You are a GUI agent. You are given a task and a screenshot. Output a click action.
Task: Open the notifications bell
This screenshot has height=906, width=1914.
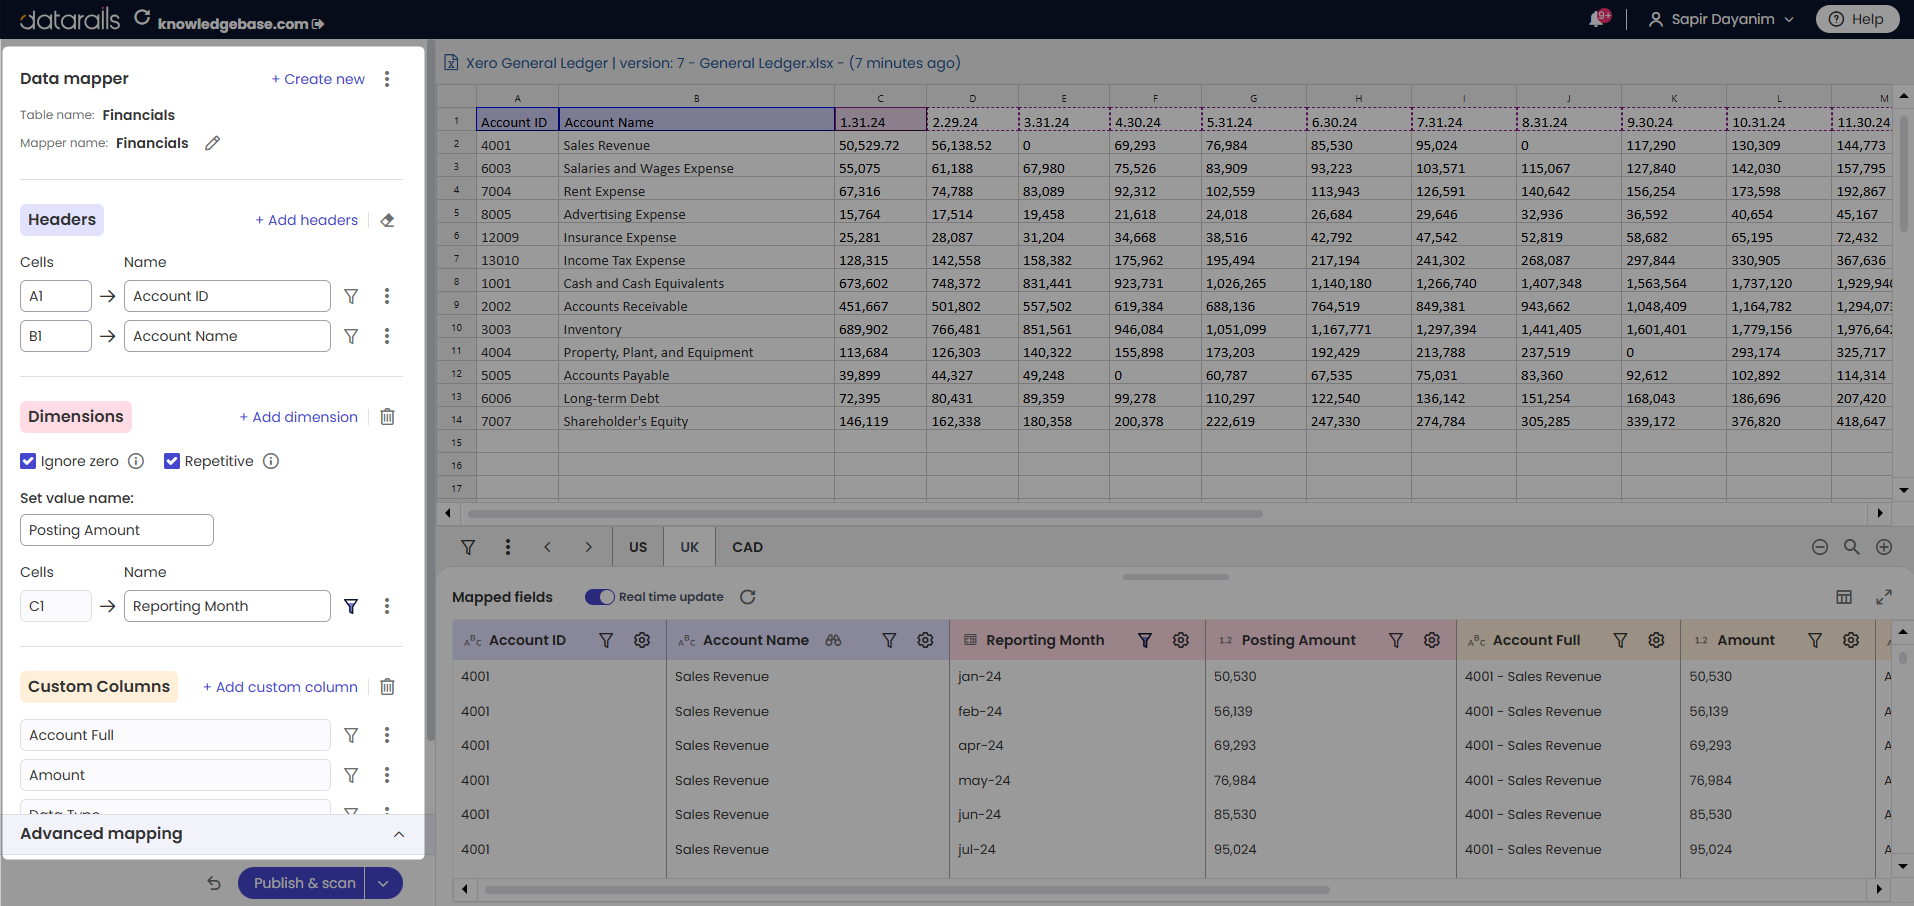click(1598, 19)
